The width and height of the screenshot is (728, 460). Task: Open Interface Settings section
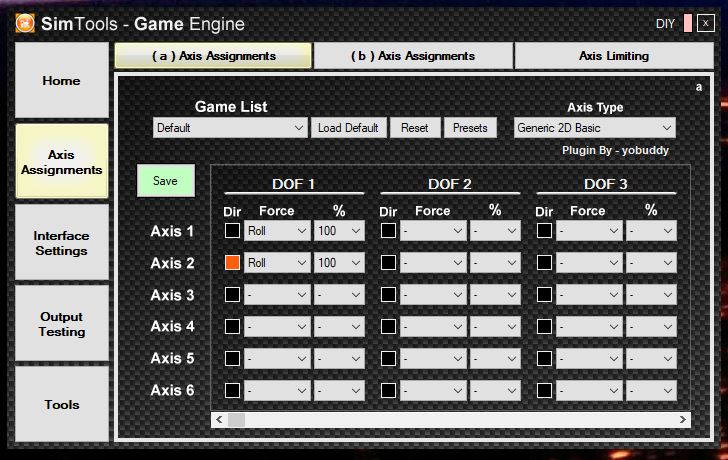[x=62, y=242]
